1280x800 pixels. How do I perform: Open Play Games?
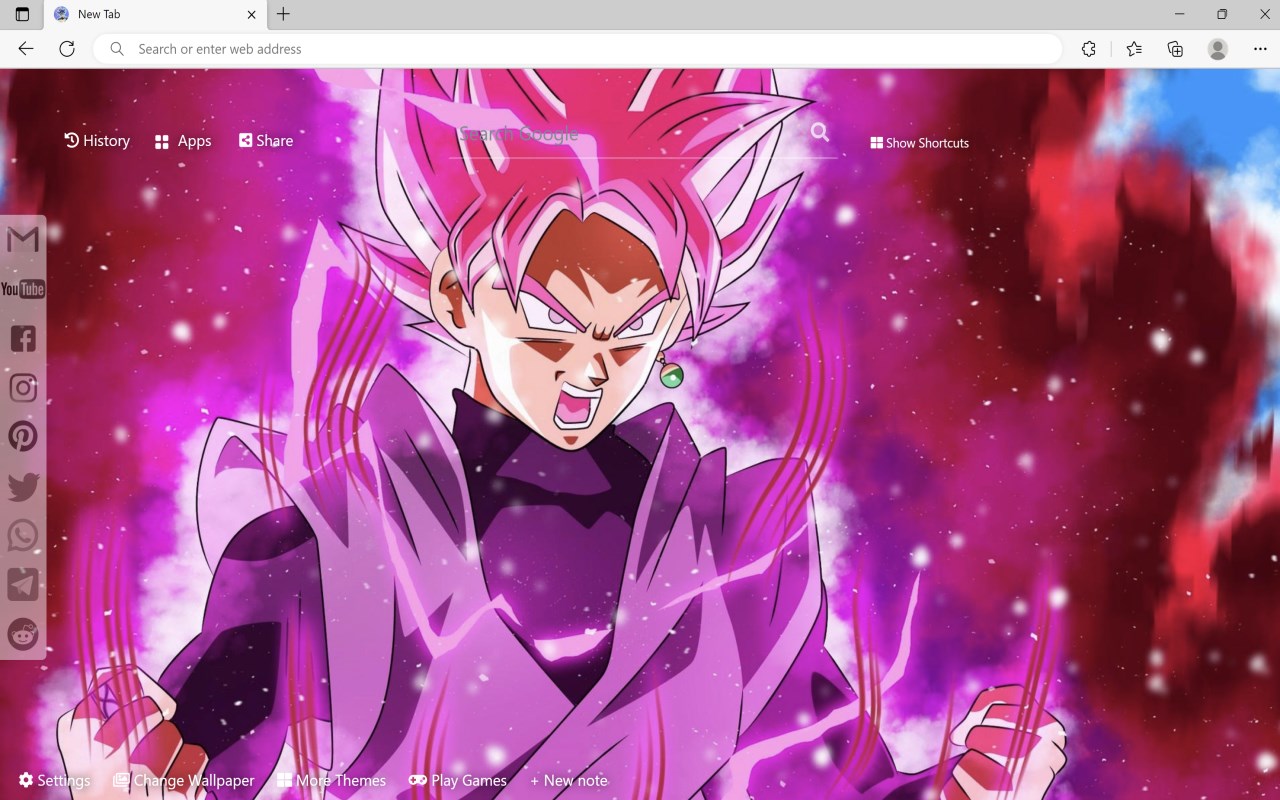[x=458, y=780]
